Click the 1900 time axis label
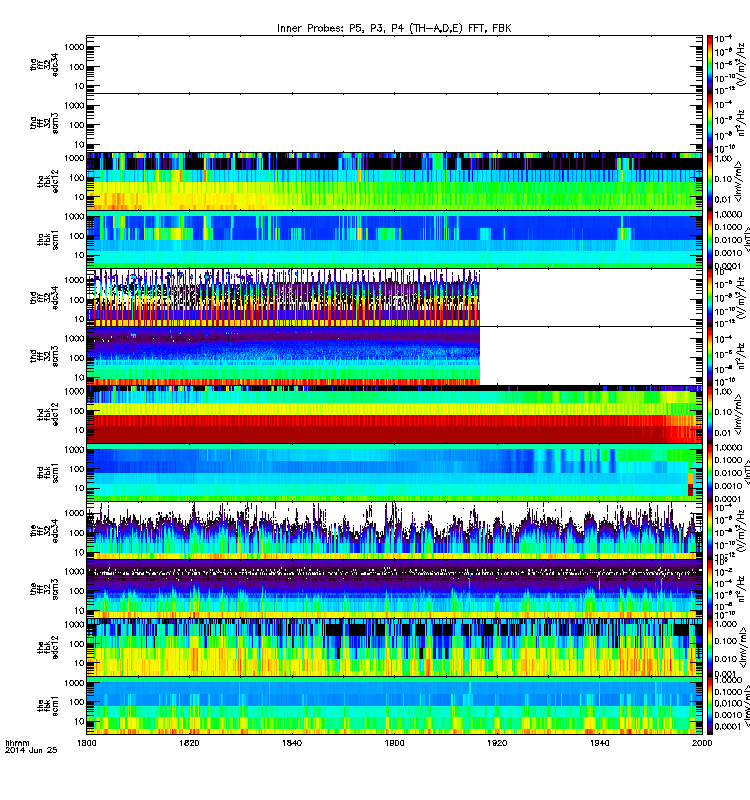750x800 pixels. tap(394, 743)
